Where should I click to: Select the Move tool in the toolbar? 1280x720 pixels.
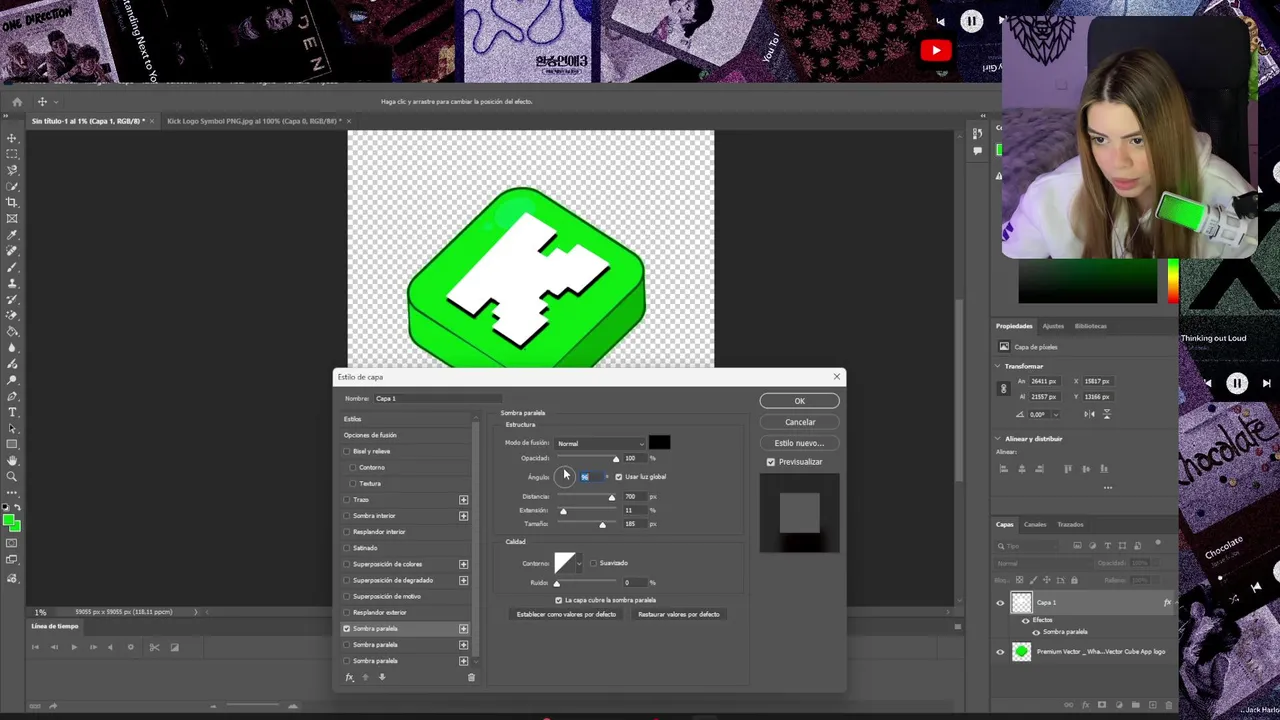(x=12, y=138)
